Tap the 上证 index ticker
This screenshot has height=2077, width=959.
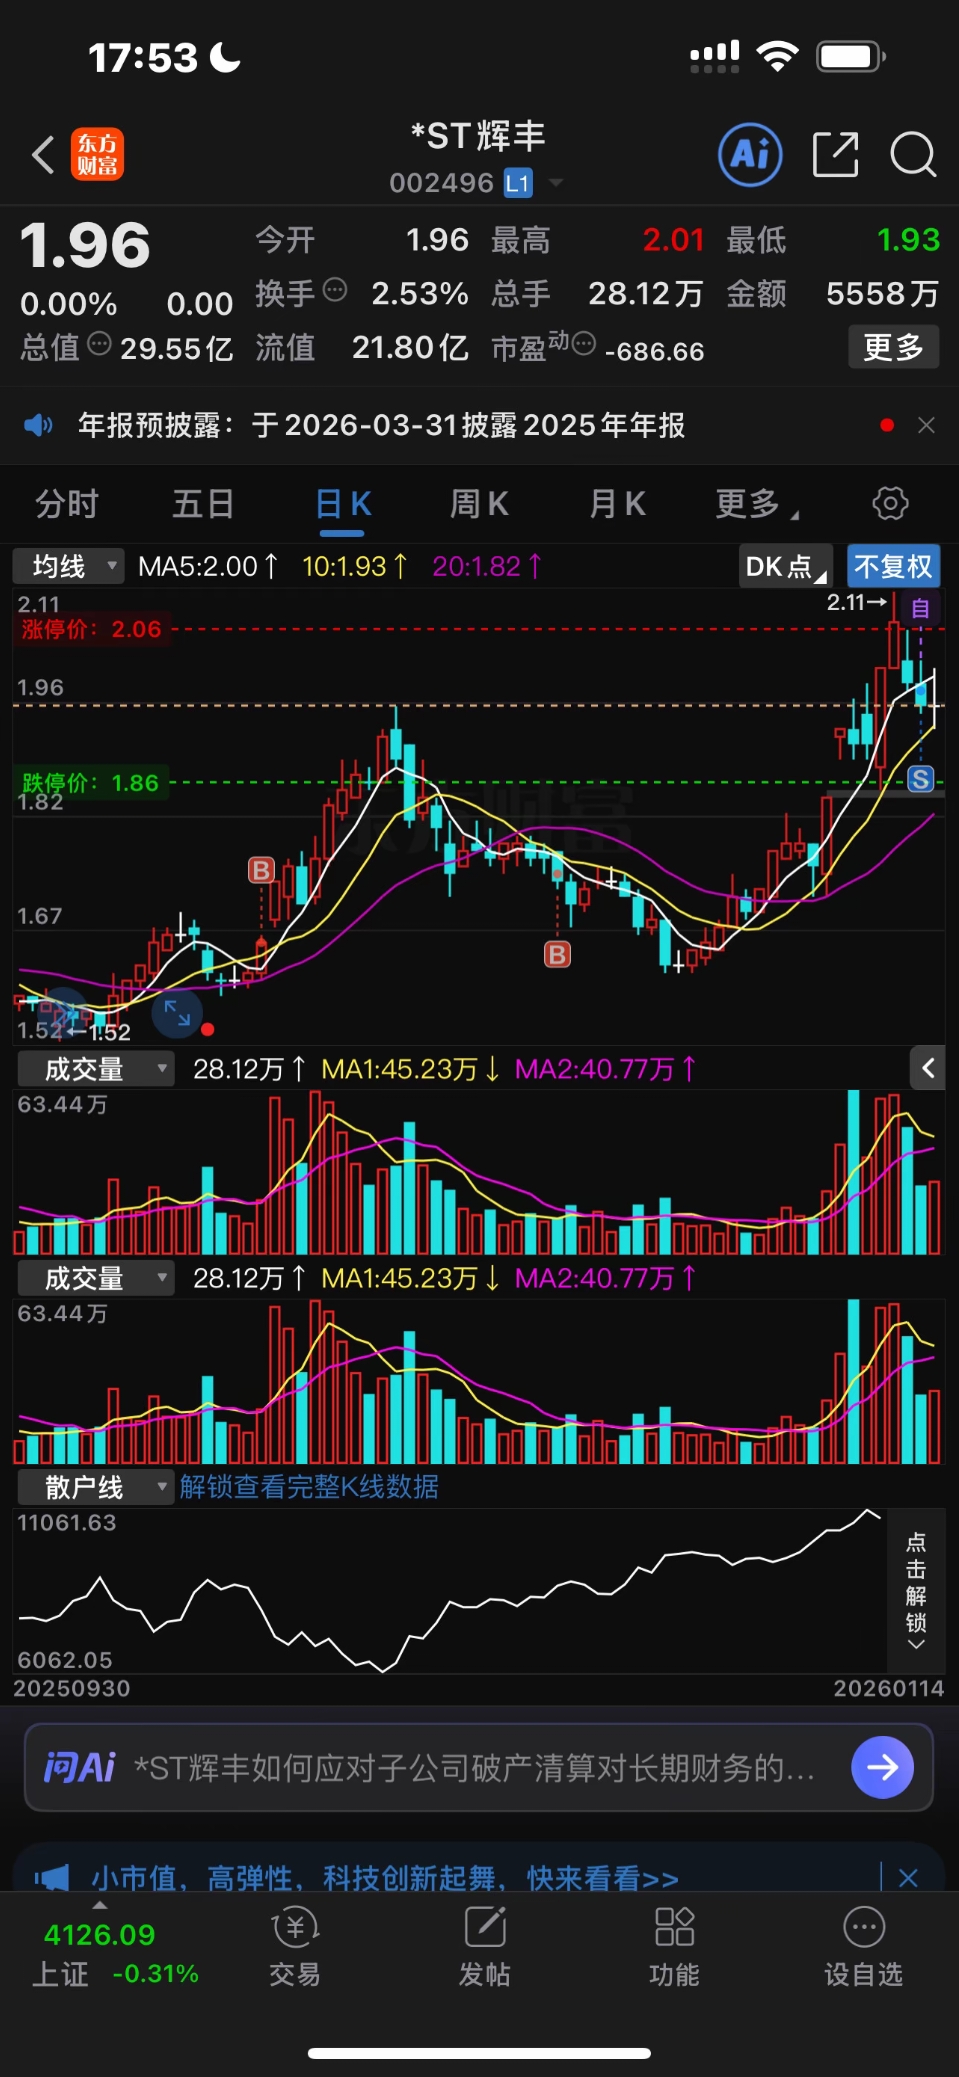point(115,1954)
